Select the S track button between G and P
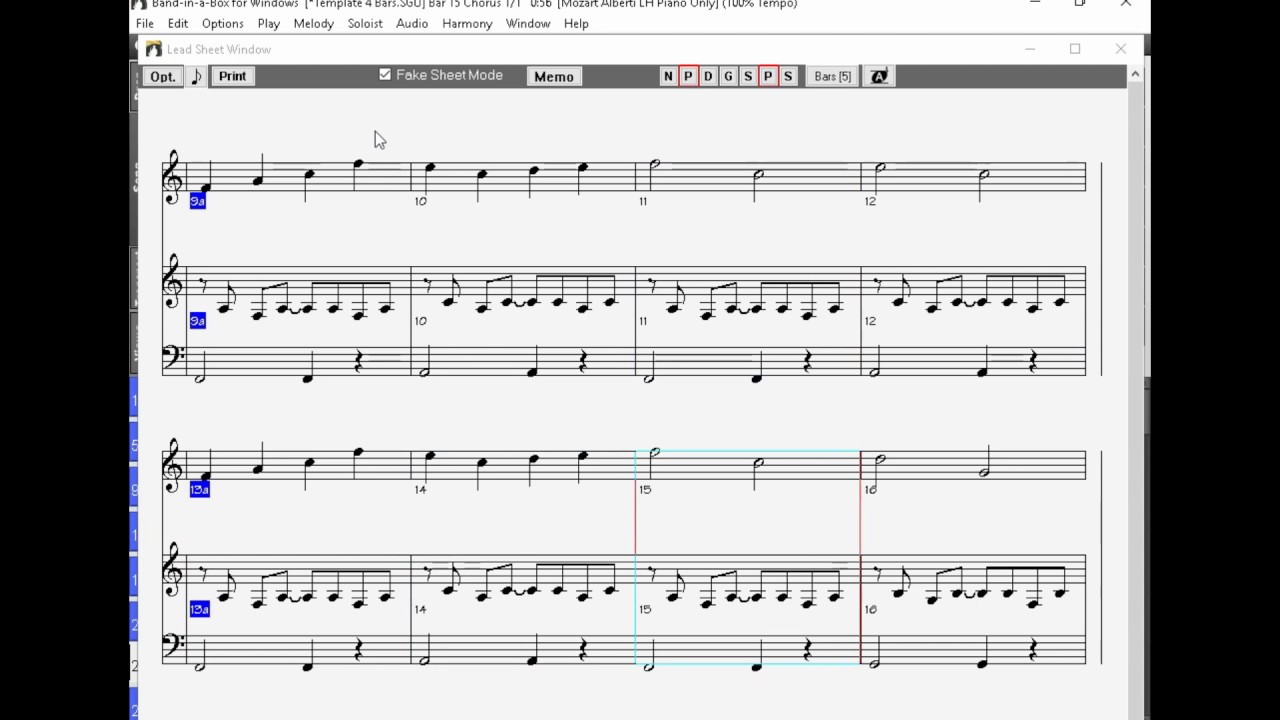Screen dimensions: 1280x720 pyautogui.click(x=748, y=76)
